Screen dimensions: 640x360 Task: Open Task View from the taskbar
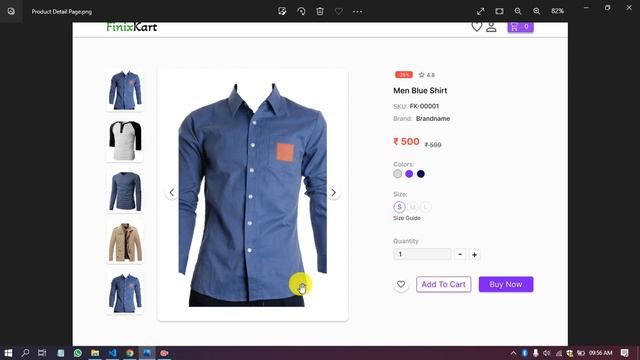pyautogui.click(x=42, y=353)
